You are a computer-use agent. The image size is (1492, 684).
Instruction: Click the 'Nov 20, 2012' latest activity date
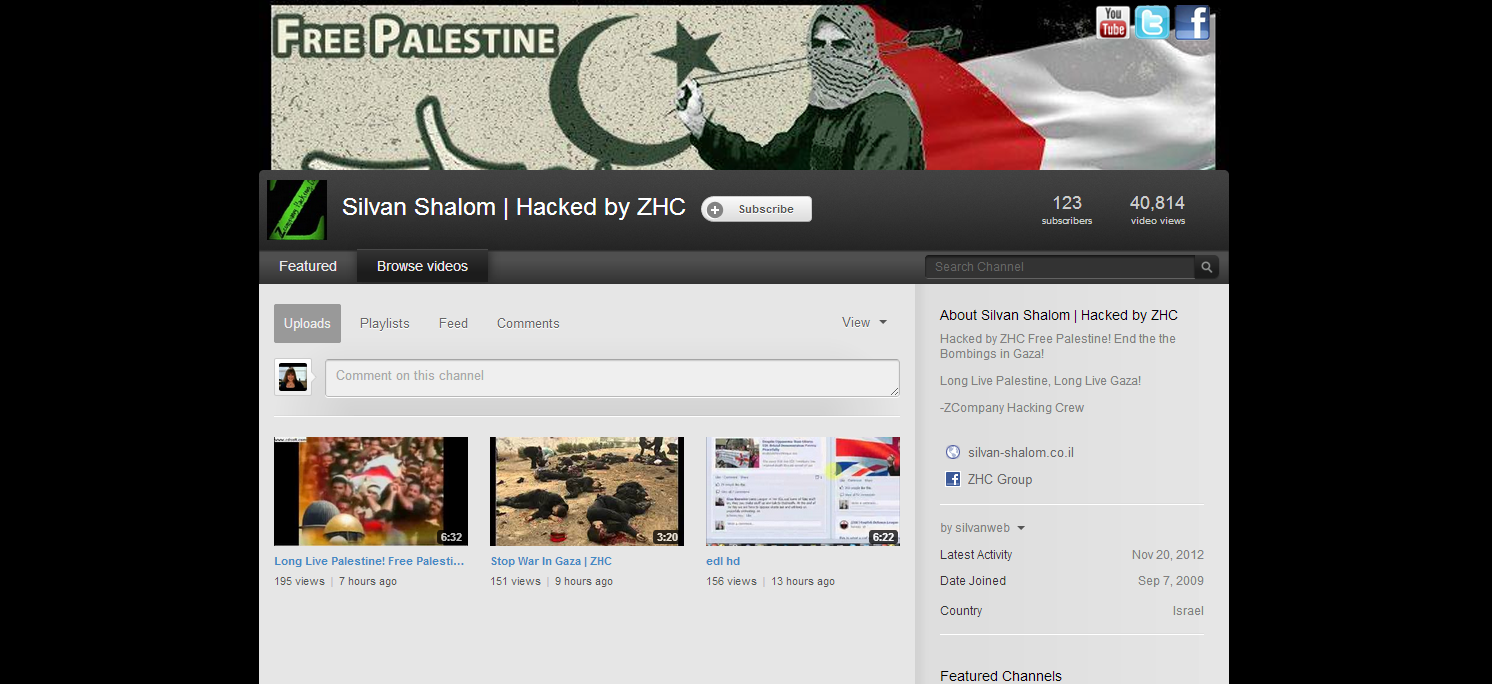(1168, 555)
